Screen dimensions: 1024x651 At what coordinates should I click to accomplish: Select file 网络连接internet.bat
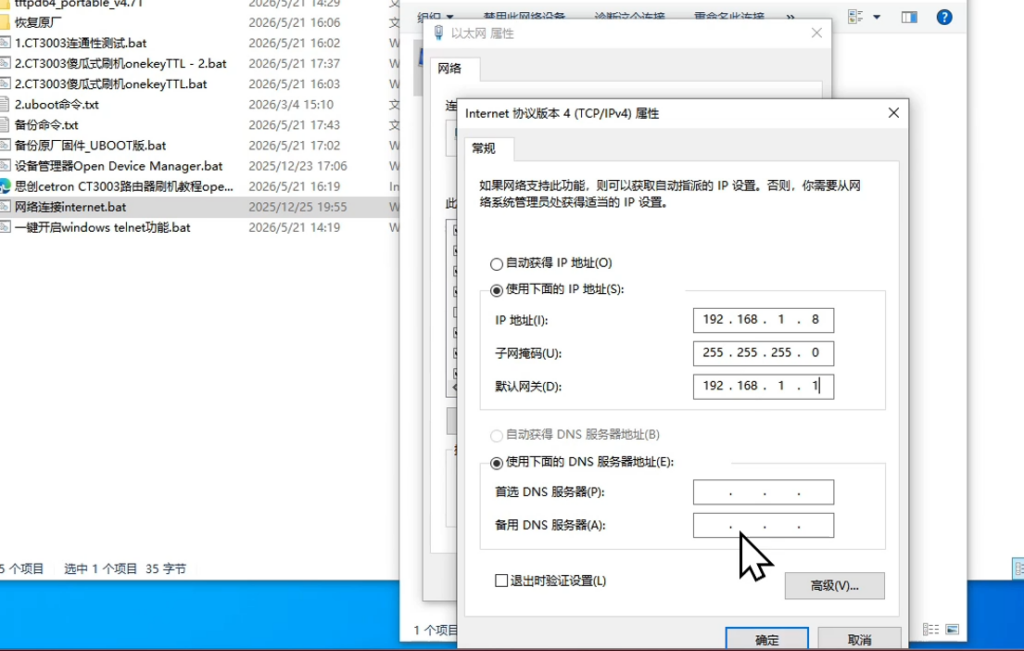click(x=71, y=207)
